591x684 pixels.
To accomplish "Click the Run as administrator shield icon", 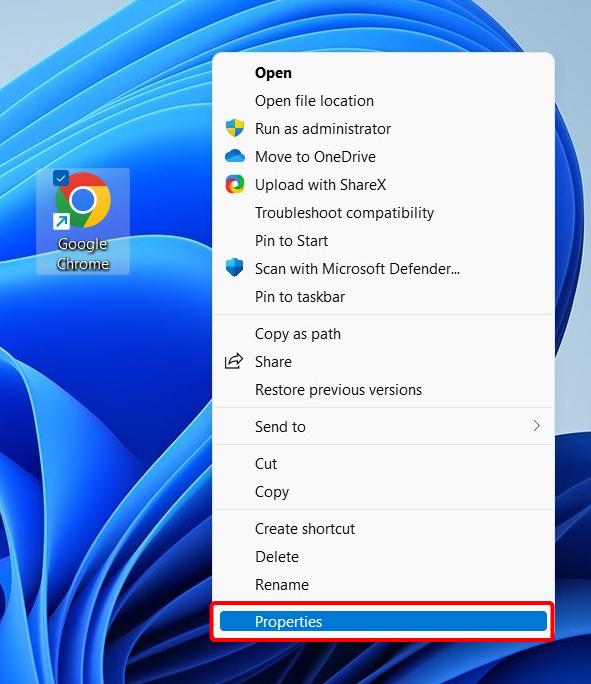I will point(235,128).
